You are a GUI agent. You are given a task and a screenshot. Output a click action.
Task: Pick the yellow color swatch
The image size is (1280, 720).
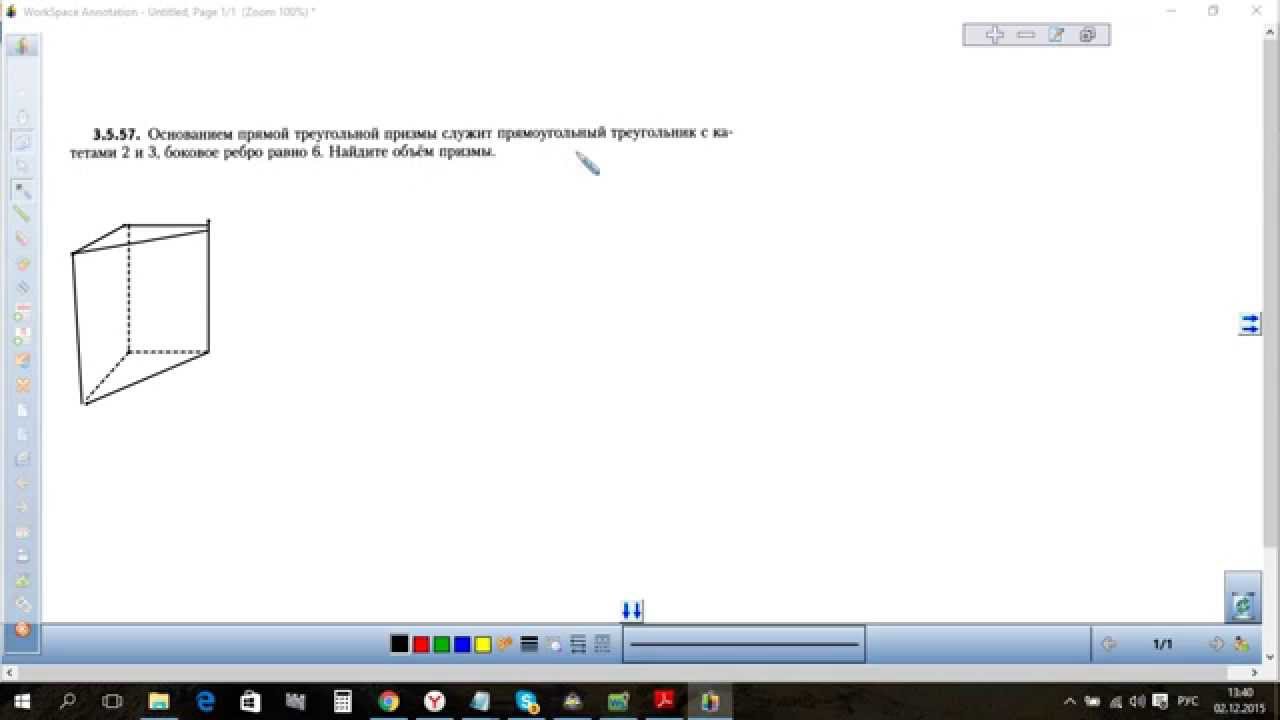[483, 644]
